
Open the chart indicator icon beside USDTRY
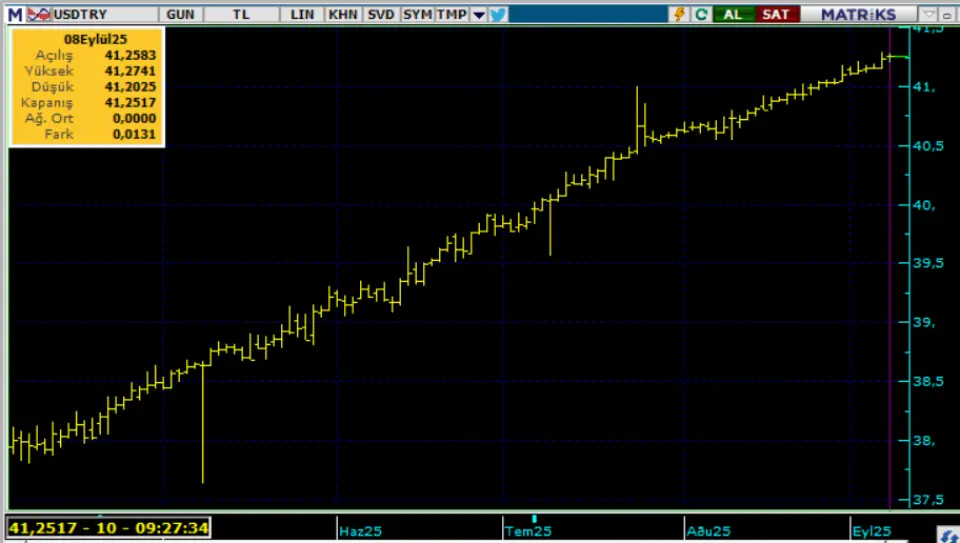pos(38,14)
